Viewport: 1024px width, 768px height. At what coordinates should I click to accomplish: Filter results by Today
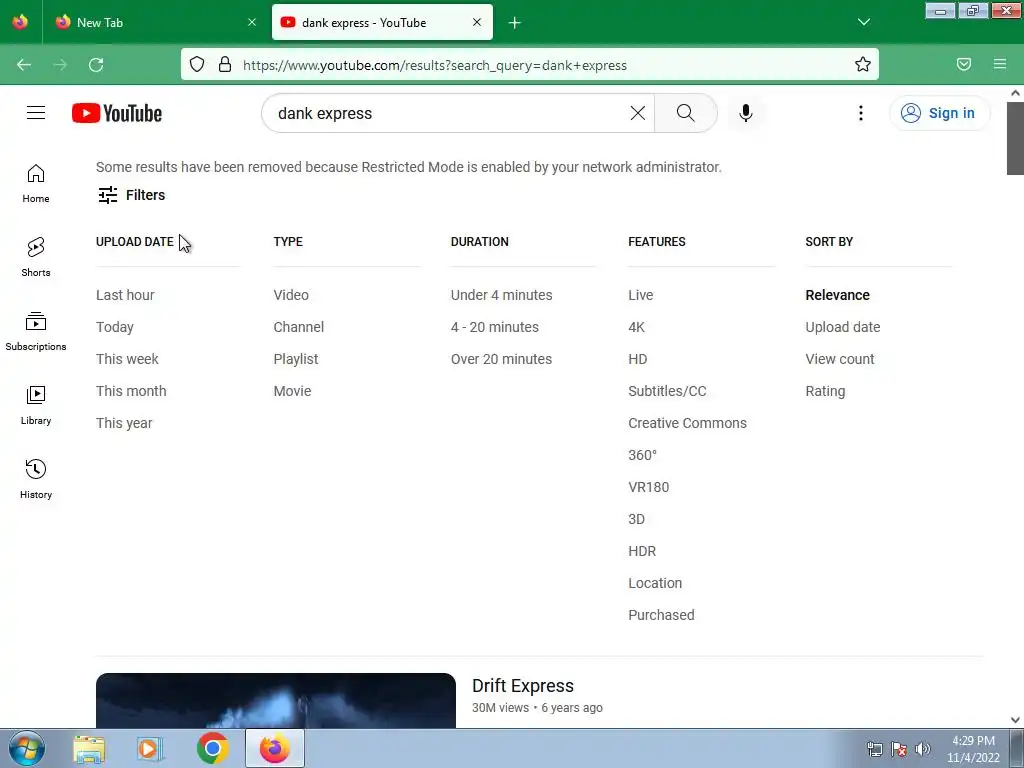coord(115,327)
